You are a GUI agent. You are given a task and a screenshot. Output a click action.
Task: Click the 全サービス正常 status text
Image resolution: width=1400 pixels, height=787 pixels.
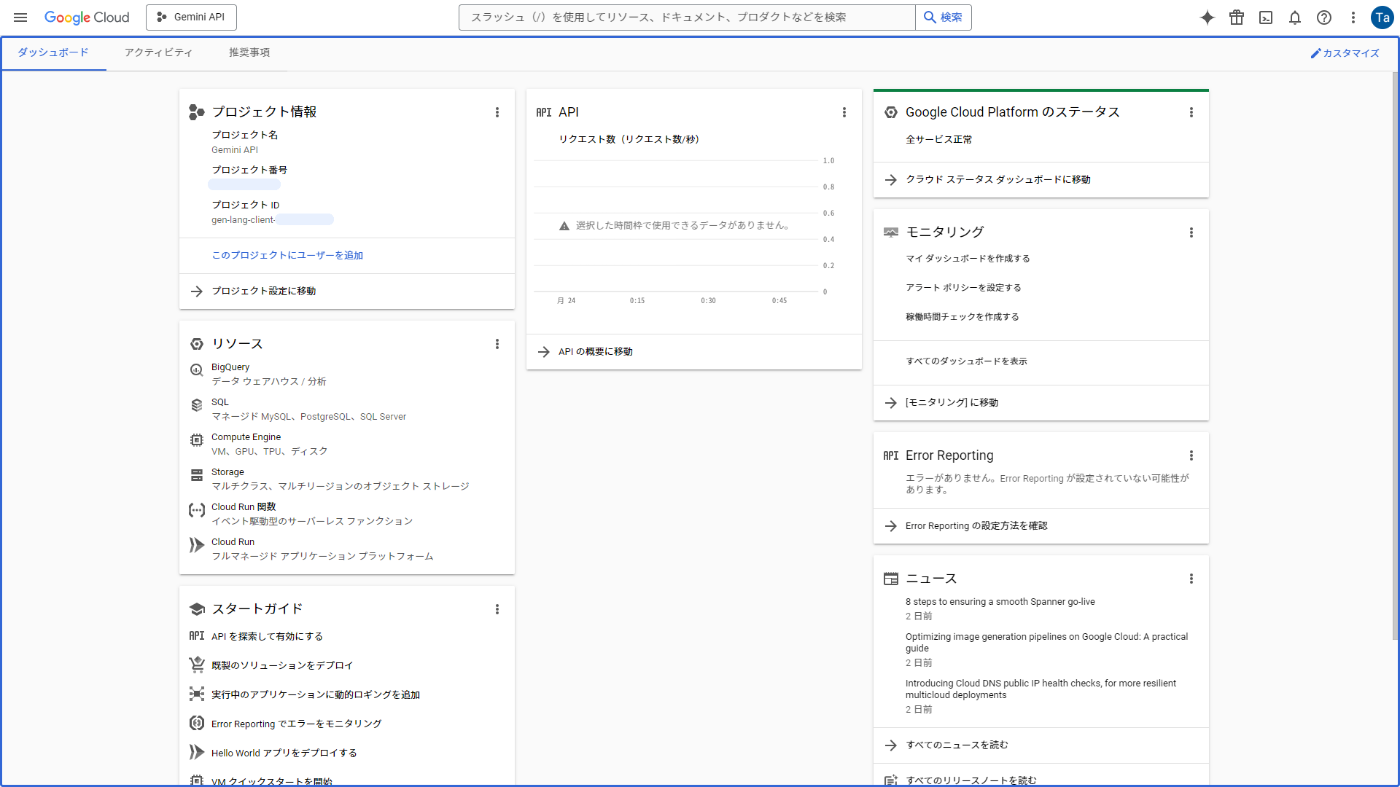point(939,140)
